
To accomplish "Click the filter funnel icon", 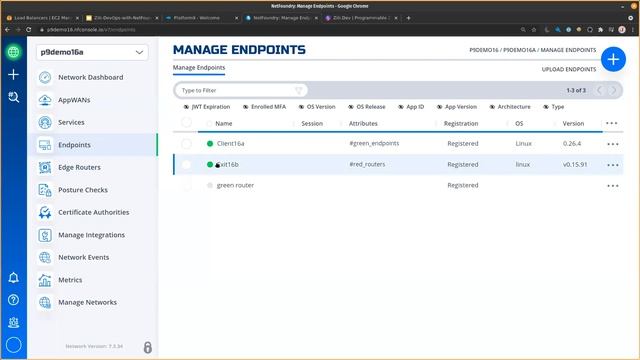I will click(299, 90).
